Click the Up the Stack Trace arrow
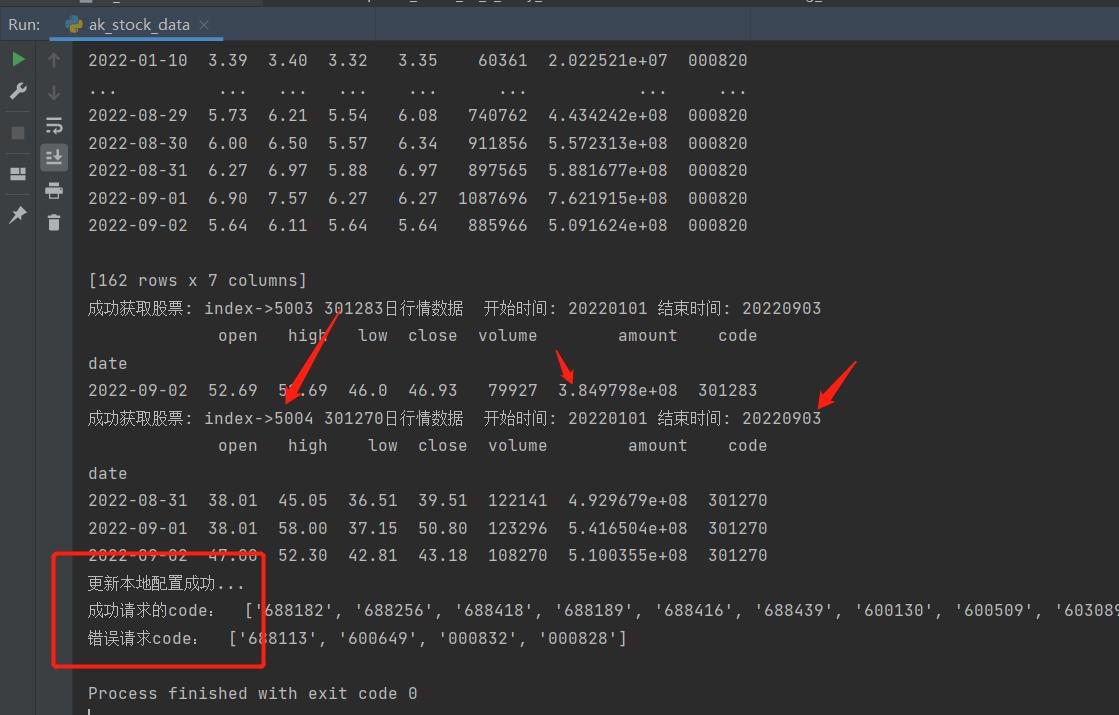 pos(54,60)
